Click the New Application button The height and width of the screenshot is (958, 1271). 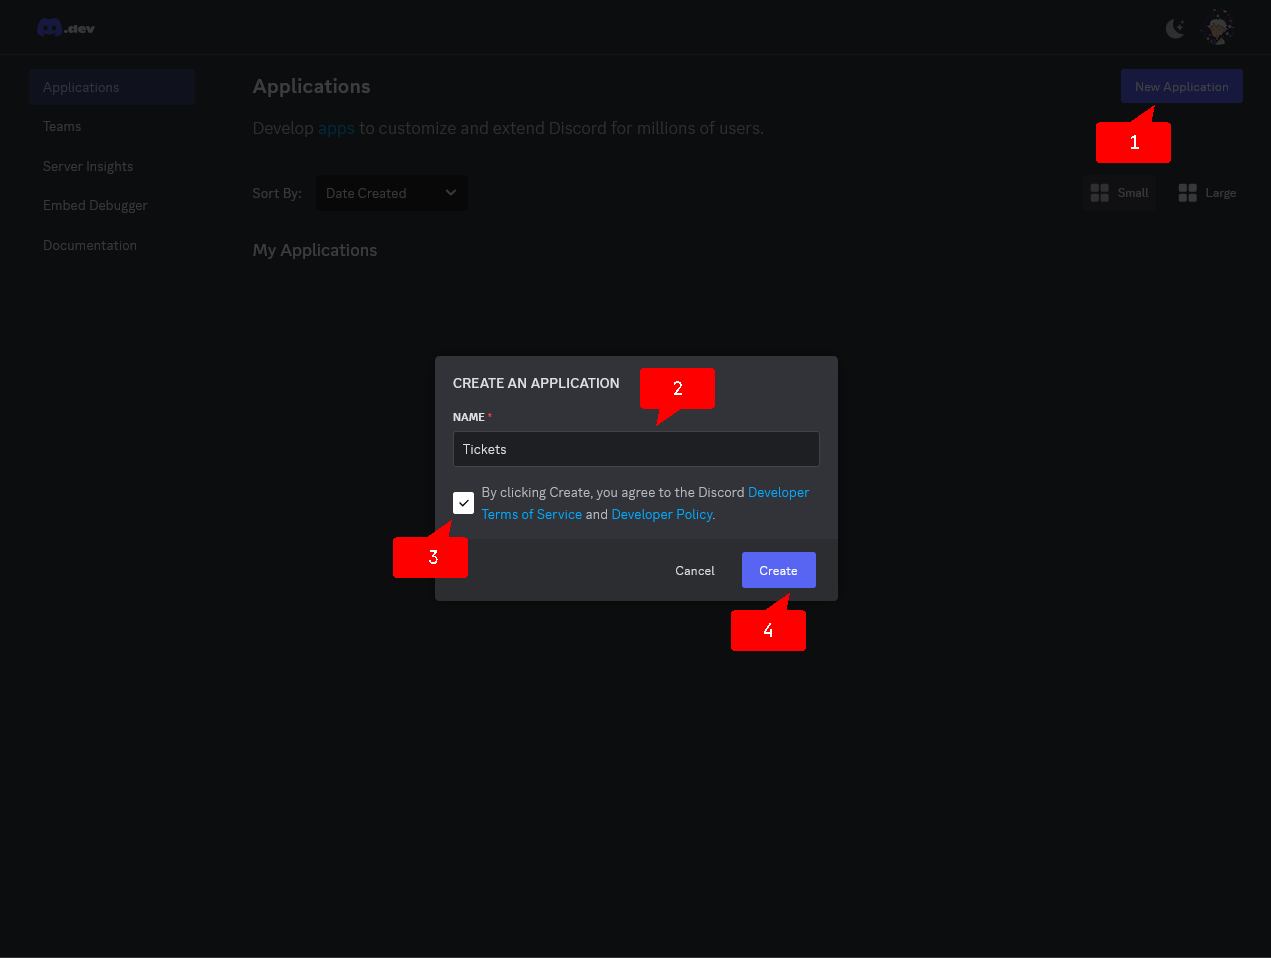[x=1181, y=86]
